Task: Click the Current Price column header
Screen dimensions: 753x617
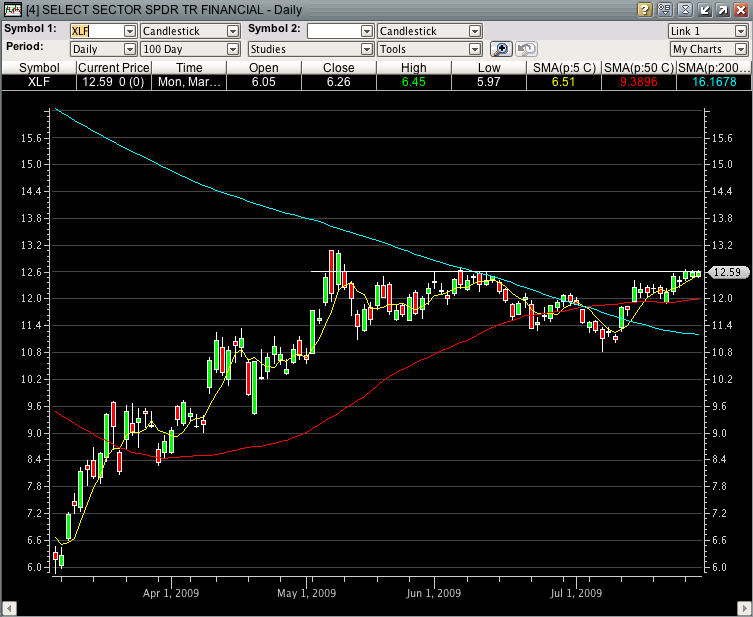Action: [x=113, y=67]
